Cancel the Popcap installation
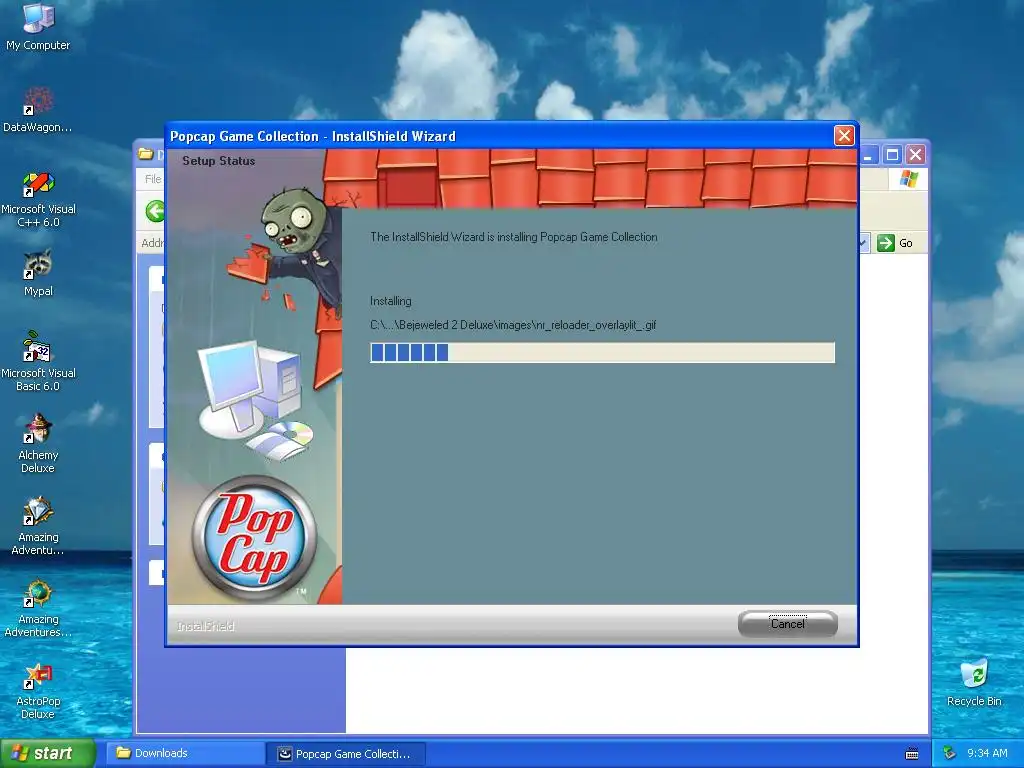Screen dimensions: 1024x768 [x=788, y=624]
